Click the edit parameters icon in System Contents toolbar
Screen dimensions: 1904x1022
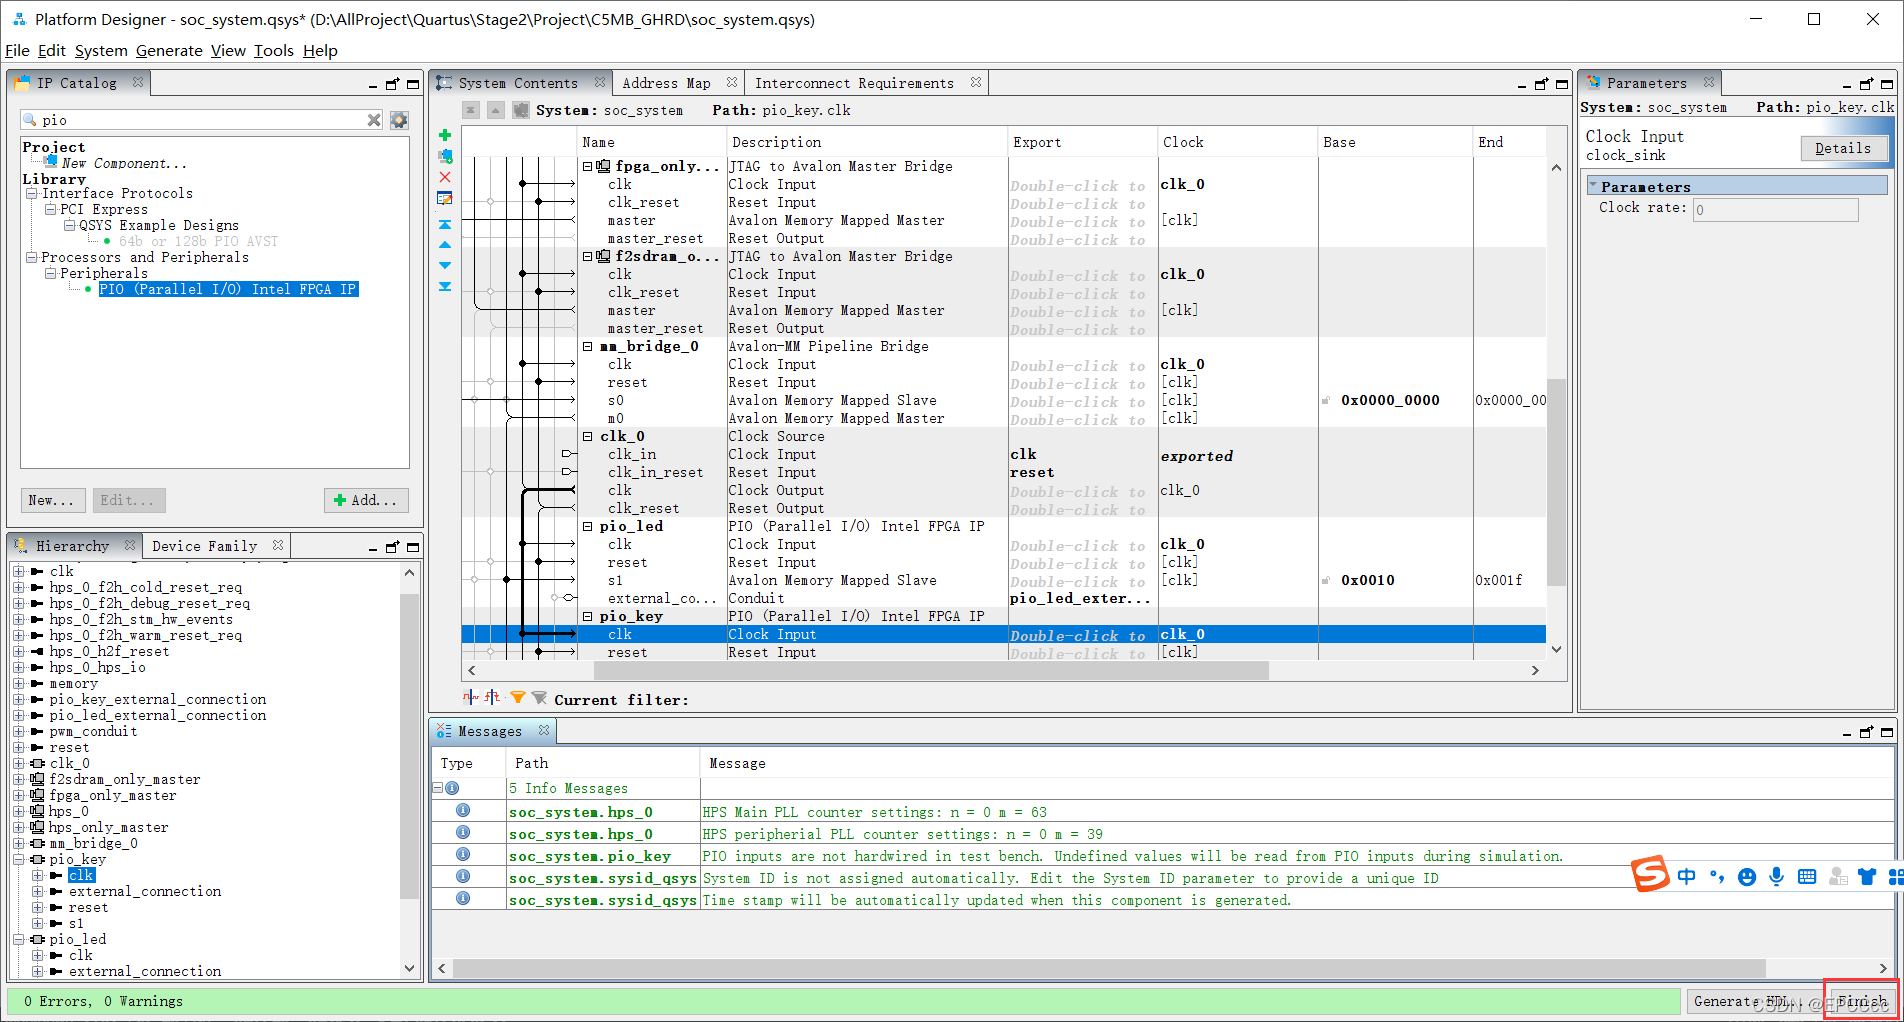[x=445, y=198]
